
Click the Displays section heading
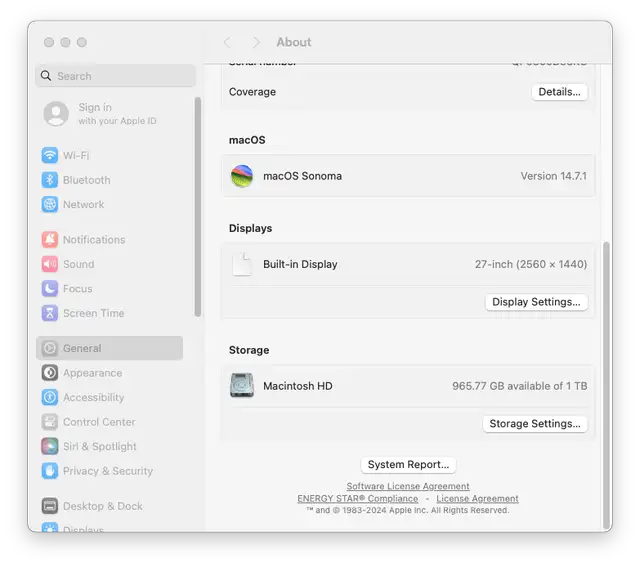[250, 228]
